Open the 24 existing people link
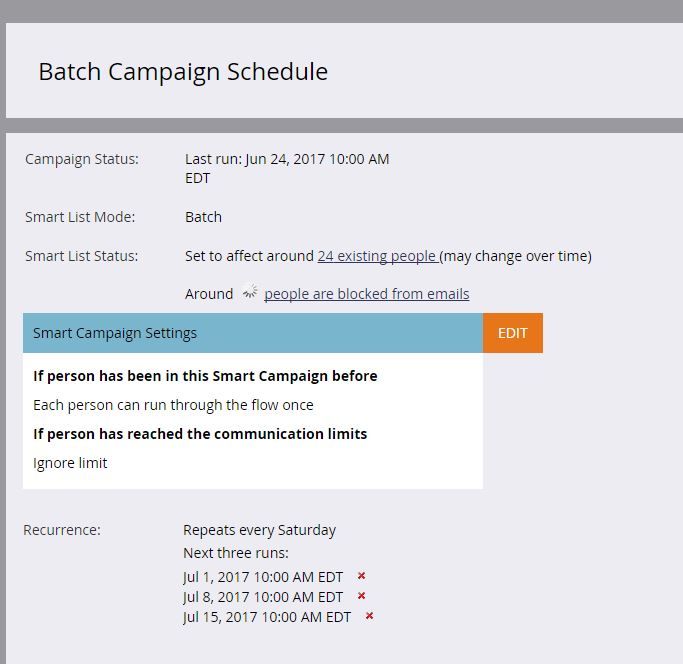This screenshot has height=664, width=683. coord(377,256)
